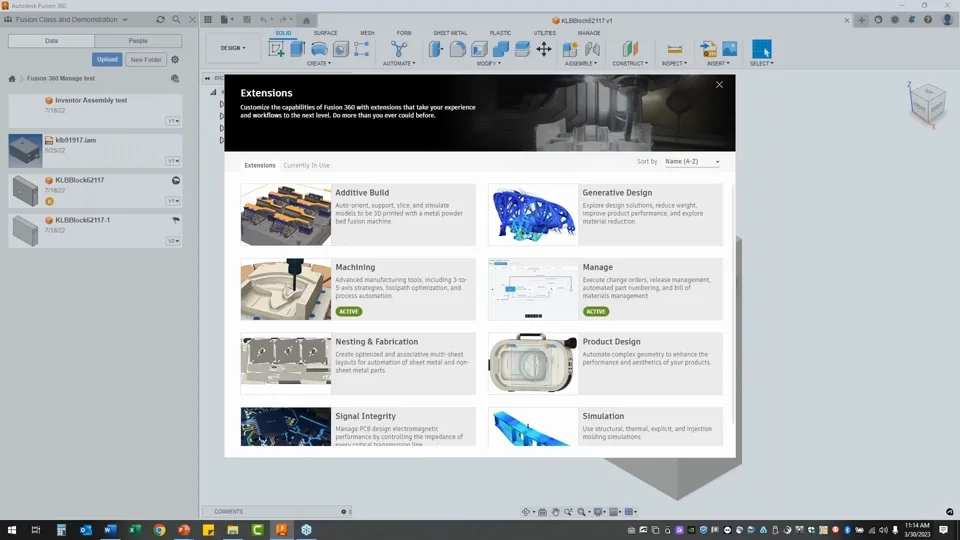The width and height of the screenshot is (960, 540).
Task: Click the Automate tool icon
Action: 399,49
